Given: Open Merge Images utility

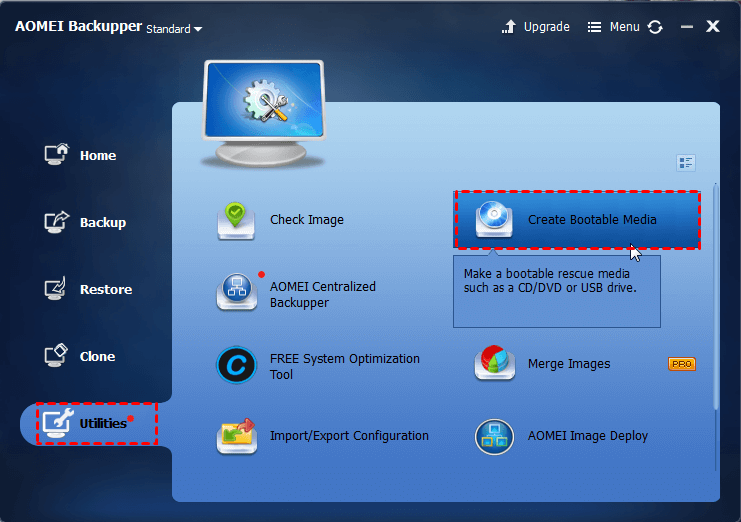Looking at the screenshot, I should coord(569,364).
